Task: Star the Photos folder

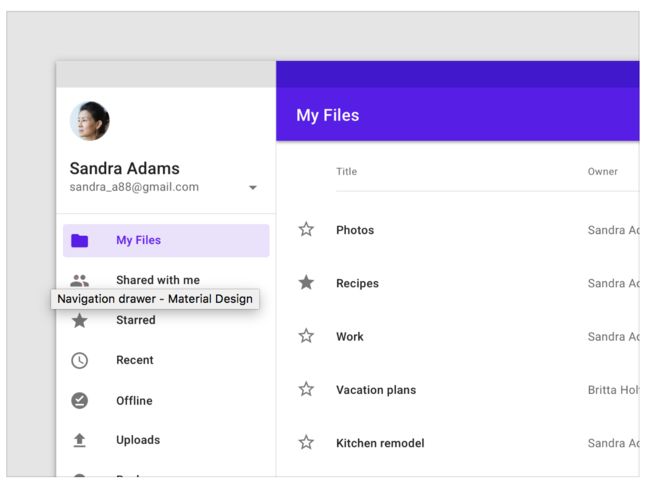Action: [x=306, y=229]
